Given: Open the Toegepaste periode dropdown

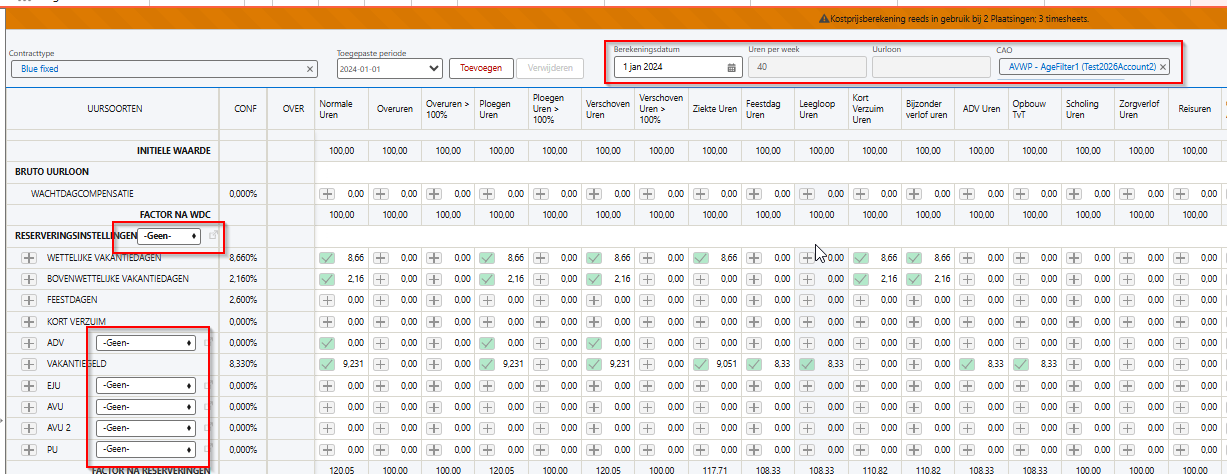Looking at the screenshot, I should (389, 69).
